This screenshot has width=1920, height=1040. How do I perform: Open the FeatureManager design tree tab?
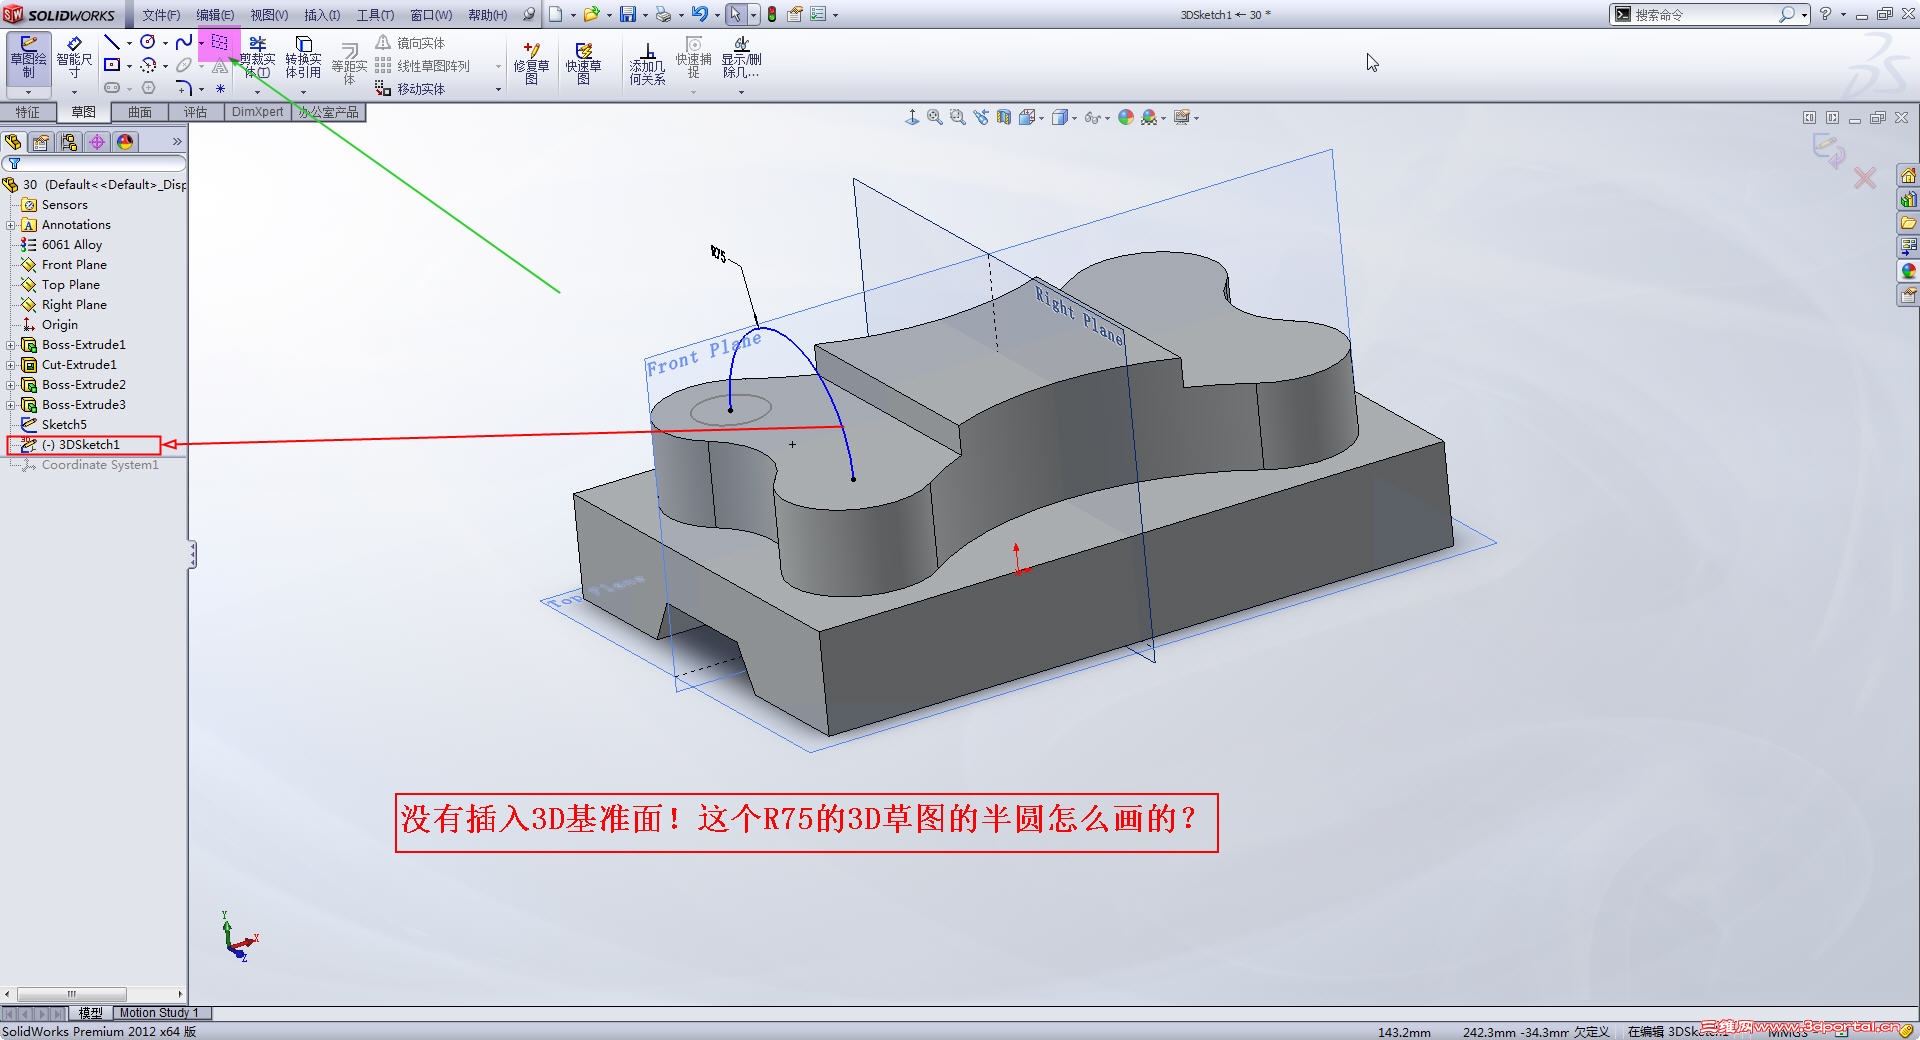pyautogui.click(x=13, y=142)
